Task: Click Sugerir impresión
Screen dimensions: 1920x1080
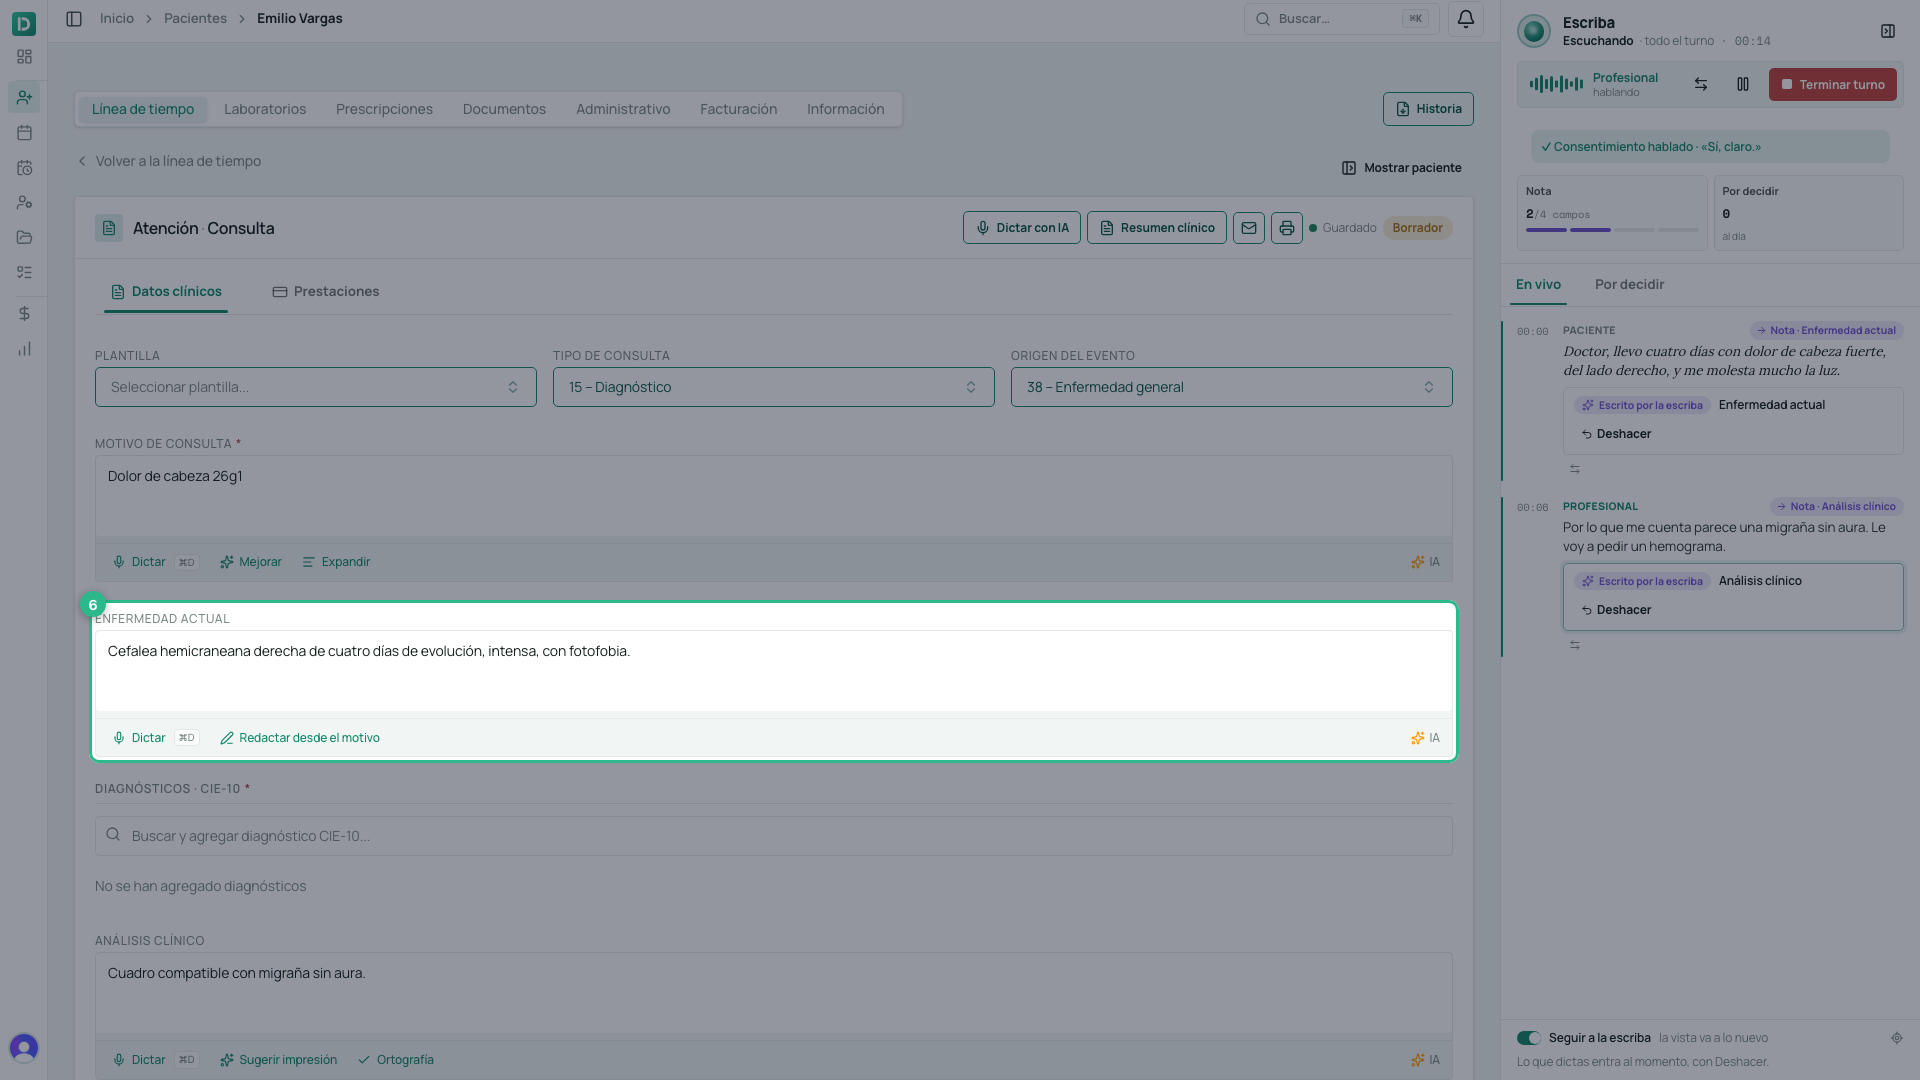Action: [279, 1060]
